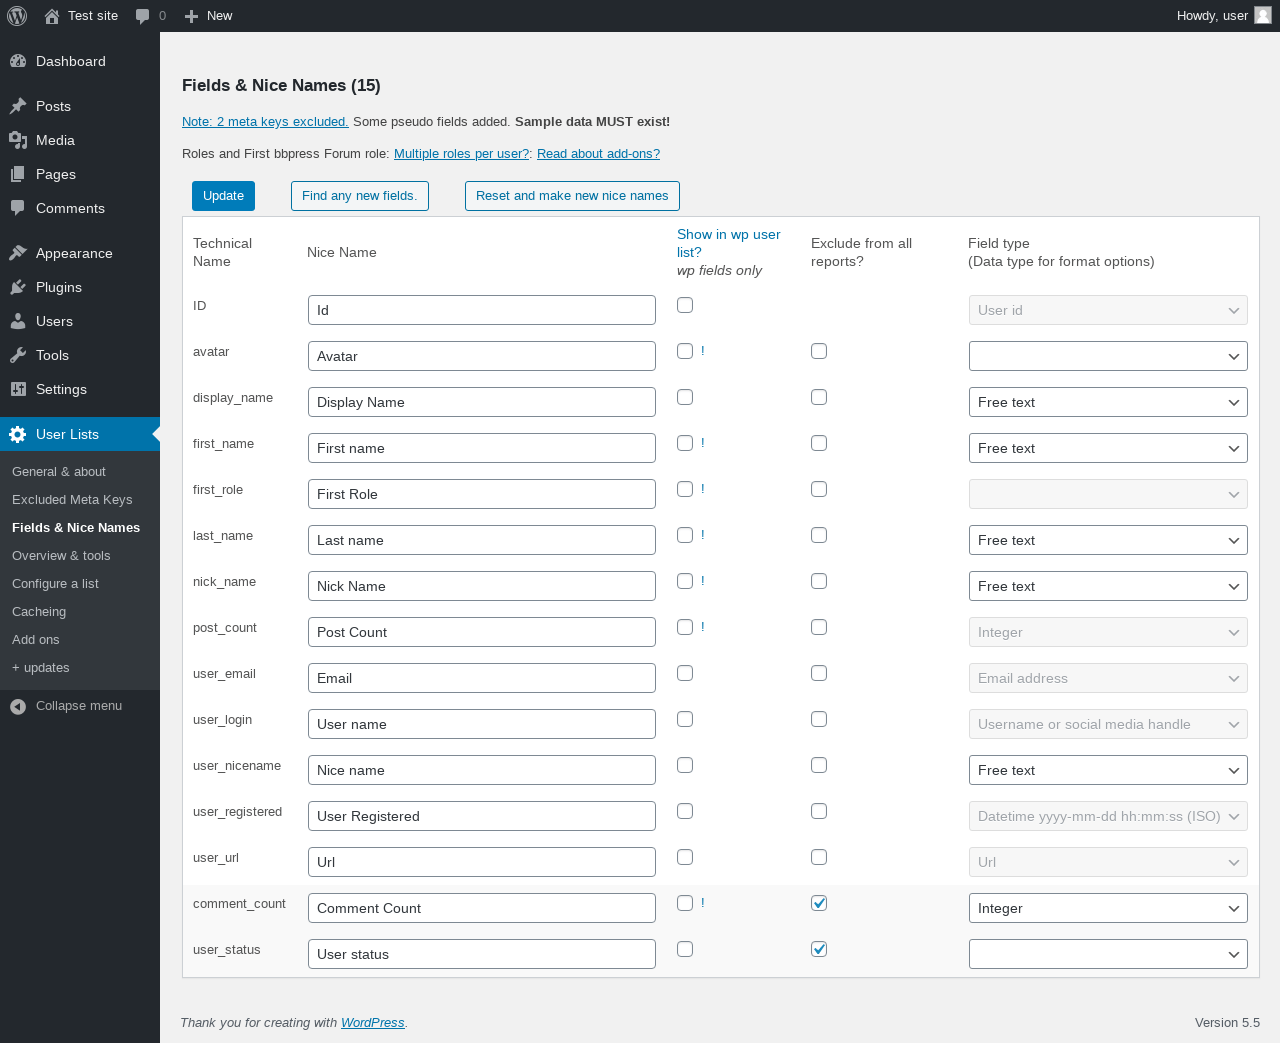Click the Appearance paintbrush icon
This screenshot has width=1280, height=1043.
point(18,253)
